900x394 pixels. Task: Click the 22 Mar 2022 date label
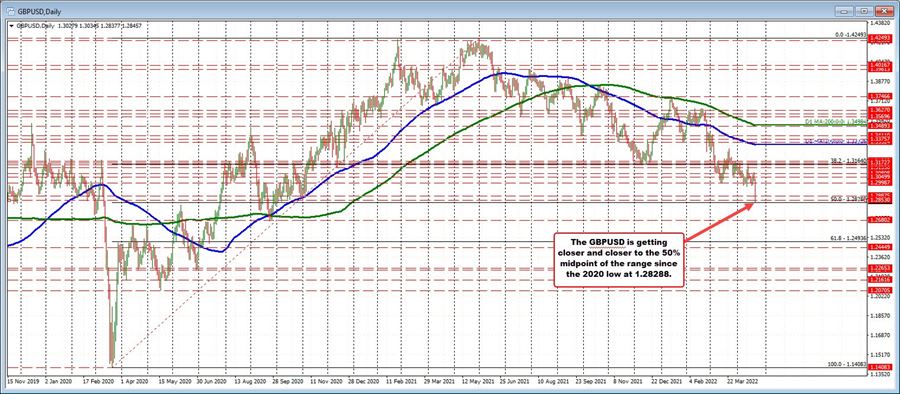pyautogui.click(x=742, y=380)
